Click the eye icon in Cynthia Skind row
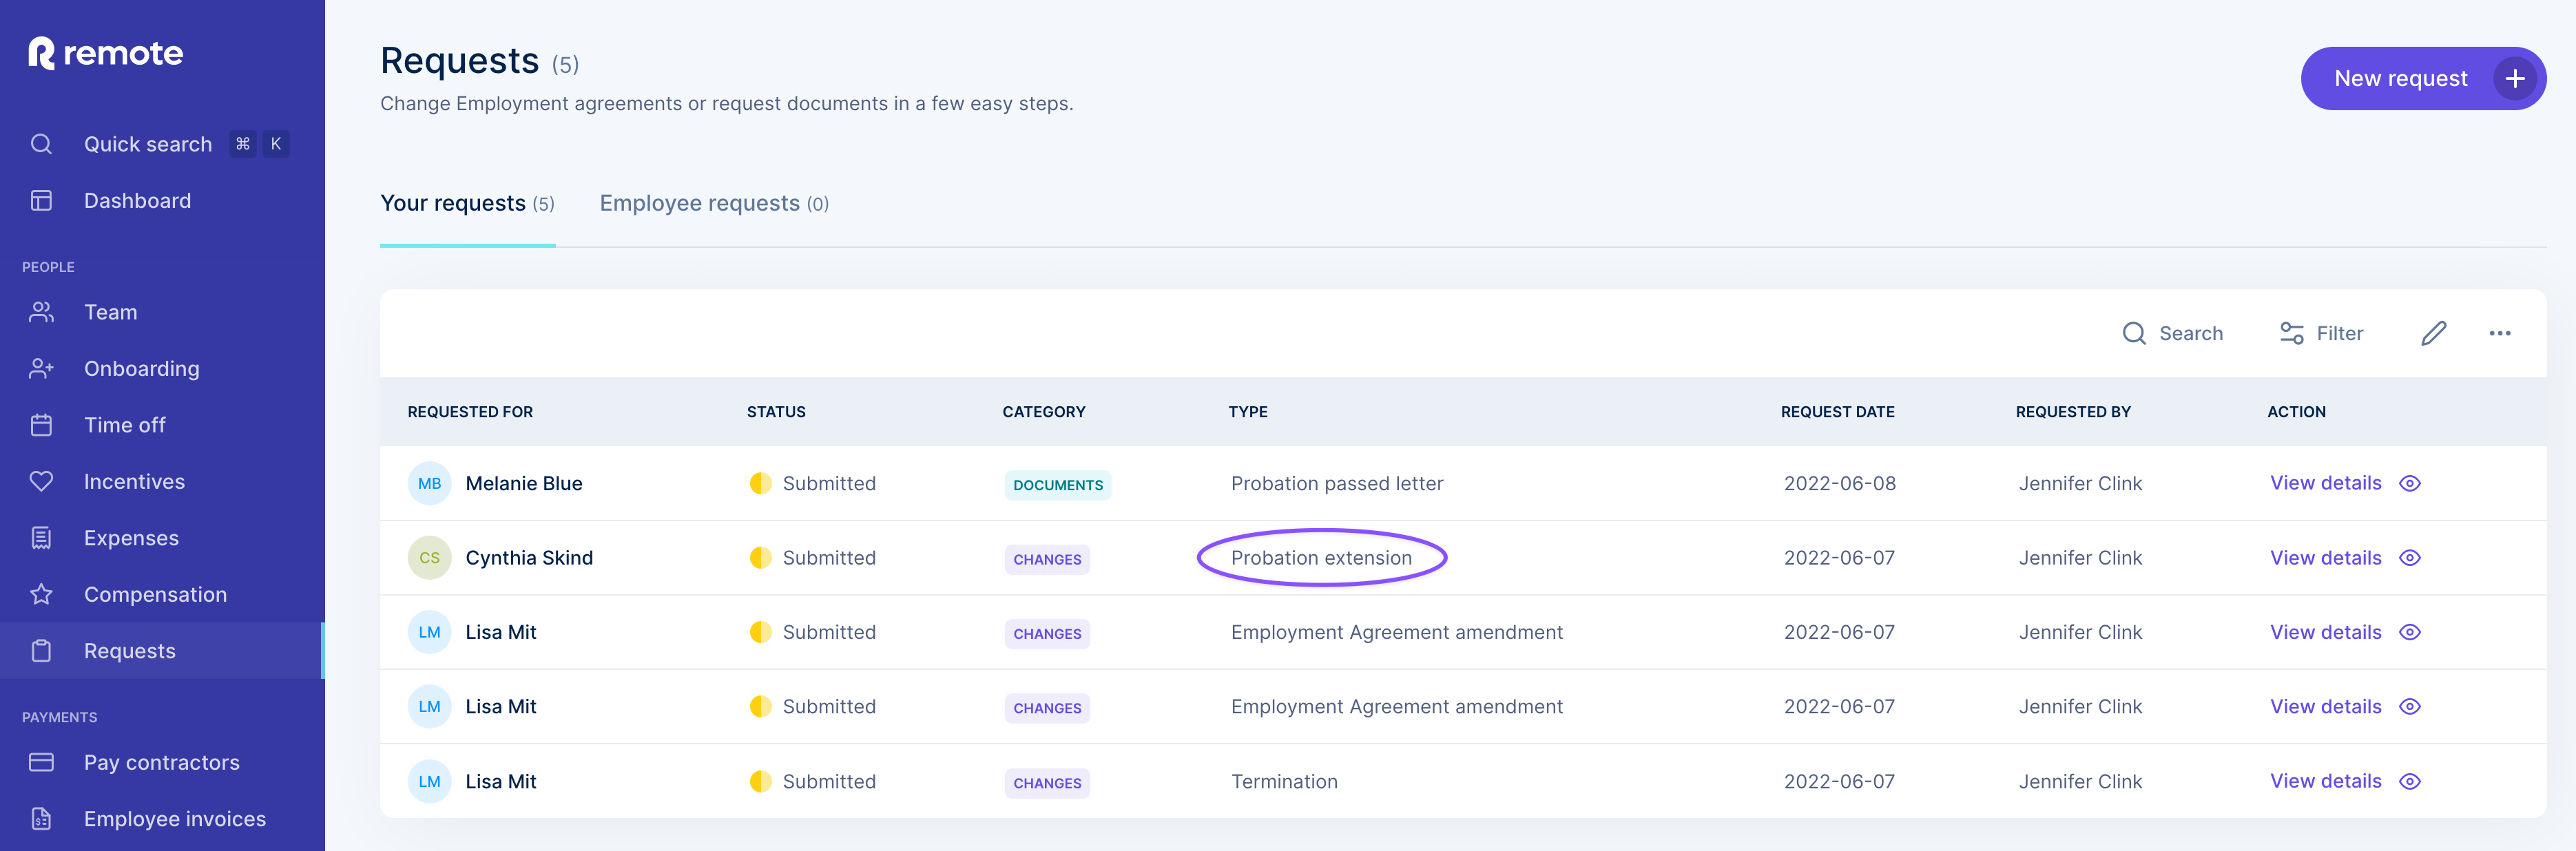Image resolution: width=2576 pixels, height=851 pixels. point(2410,558)
